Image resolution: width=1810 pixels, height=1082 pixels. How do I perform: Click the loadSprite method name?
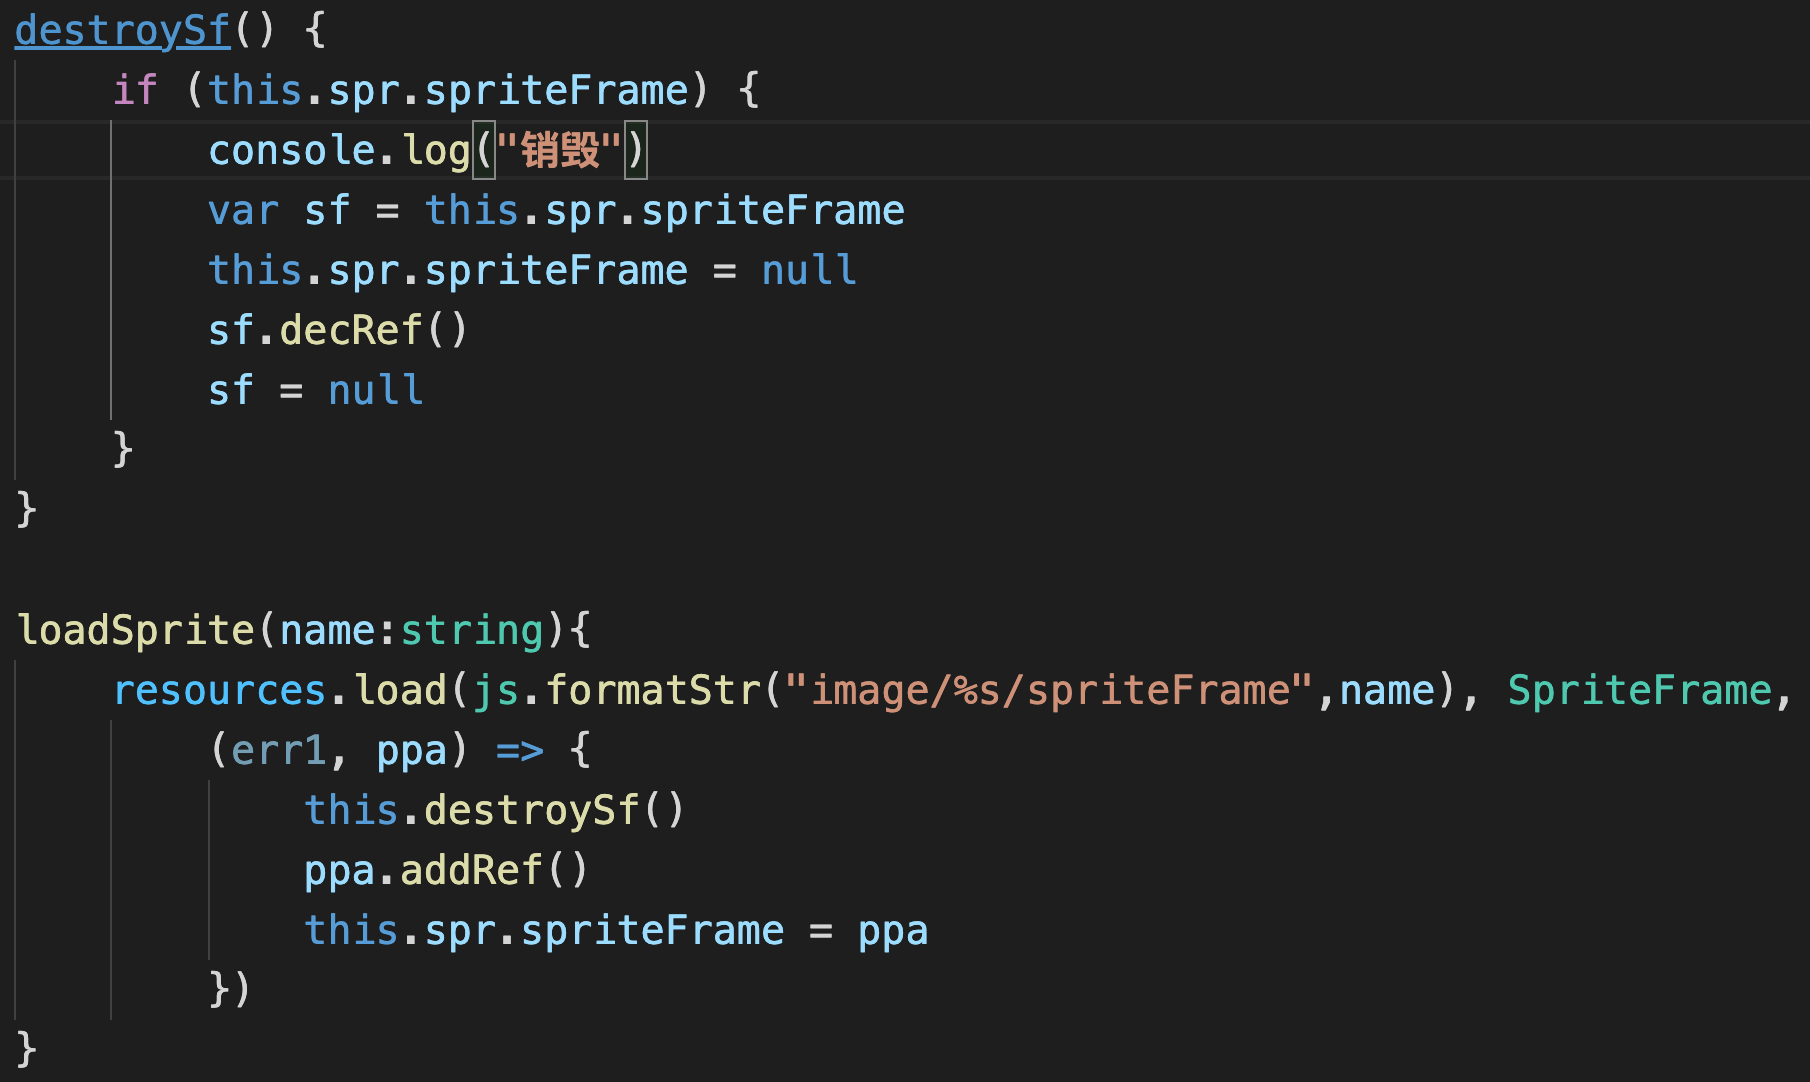coord(136,630)
